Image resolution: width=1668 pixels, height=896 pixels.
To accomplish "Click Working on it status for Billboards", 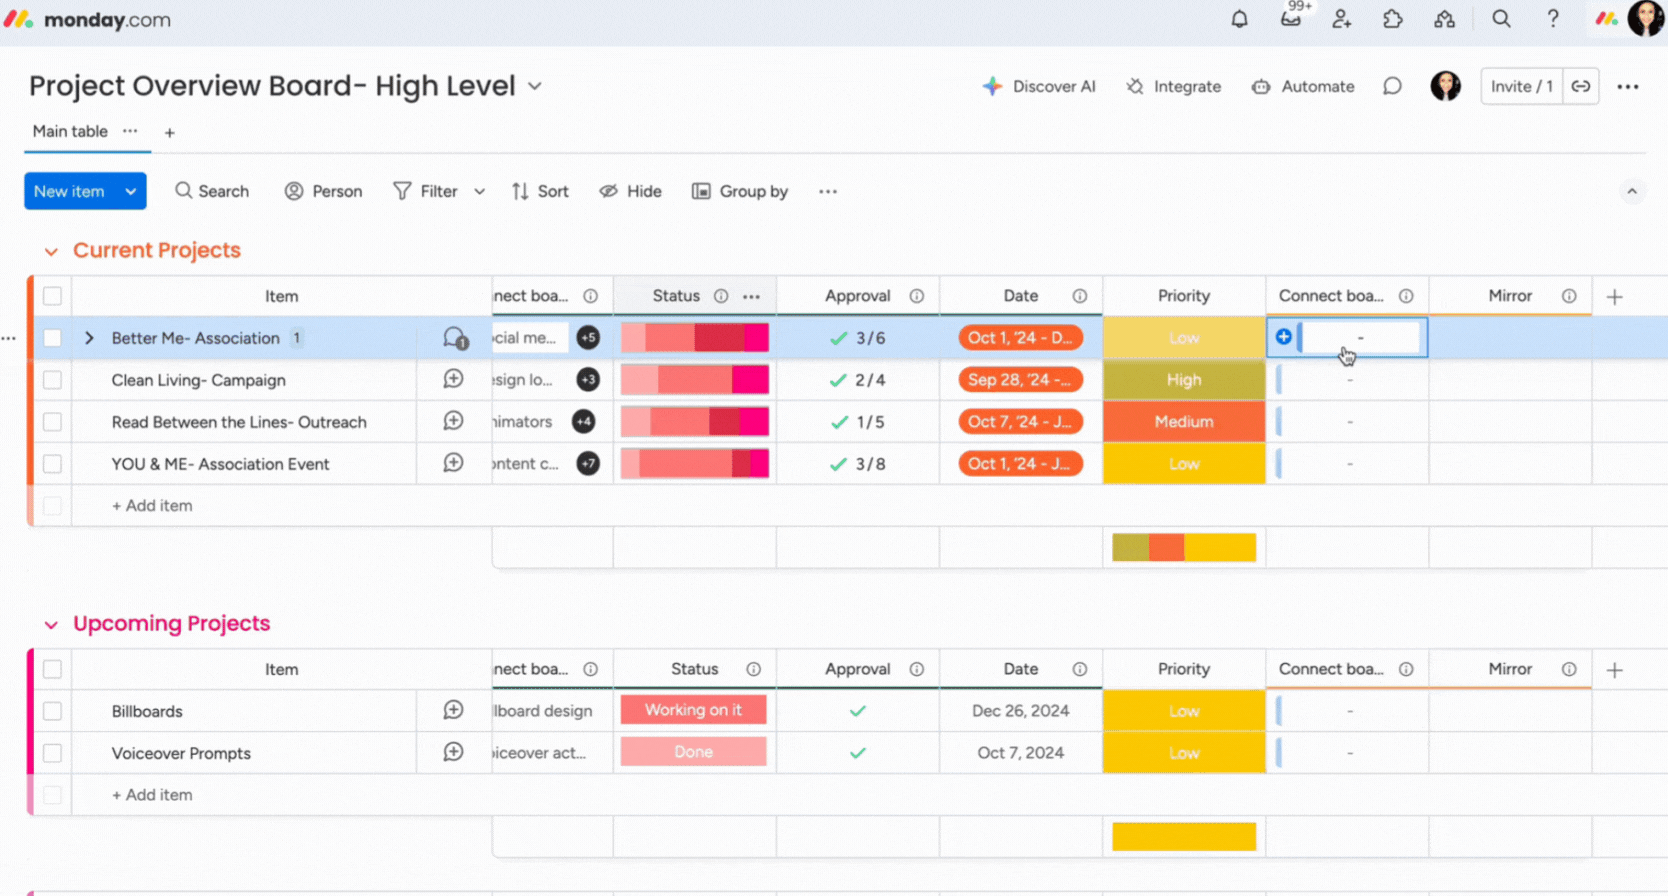I will [694, 710].
